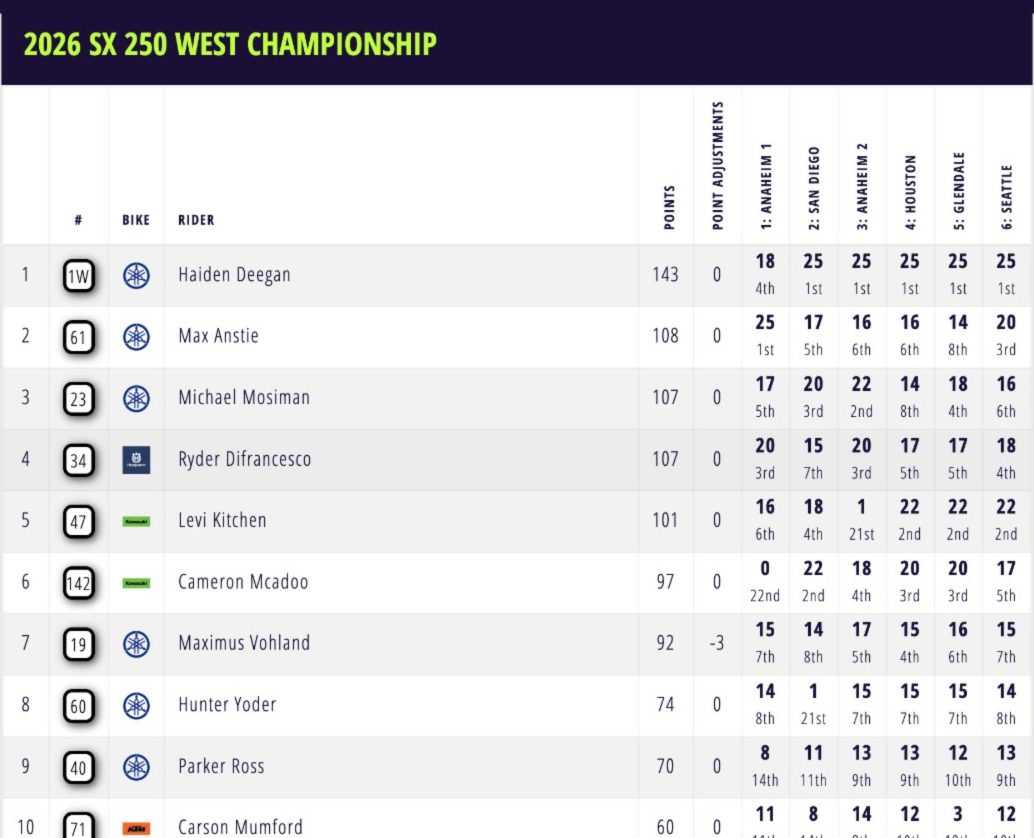Open rider Haiden Deegan's name
The height and width of the screenshot is (838, 1034).
pyautogui.click(x=234, y=275)
